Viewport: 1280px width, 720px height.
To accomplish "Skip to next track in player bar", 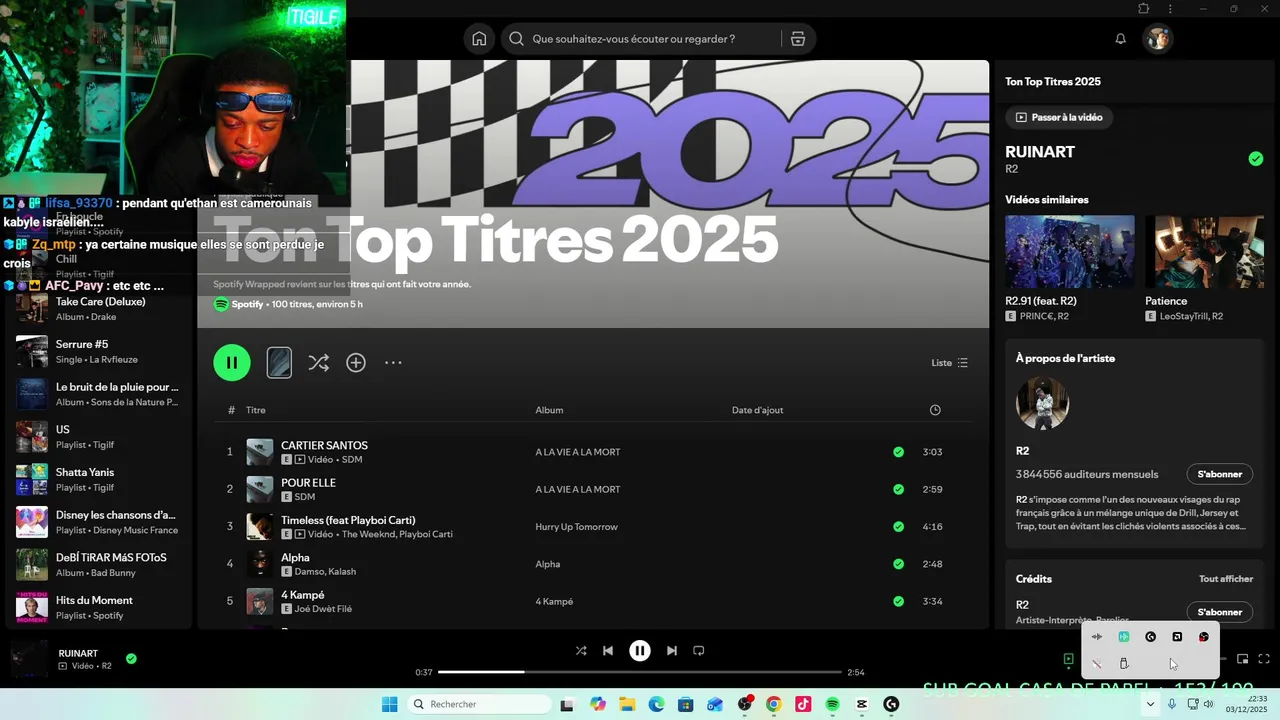I will [x=672, y=650].
